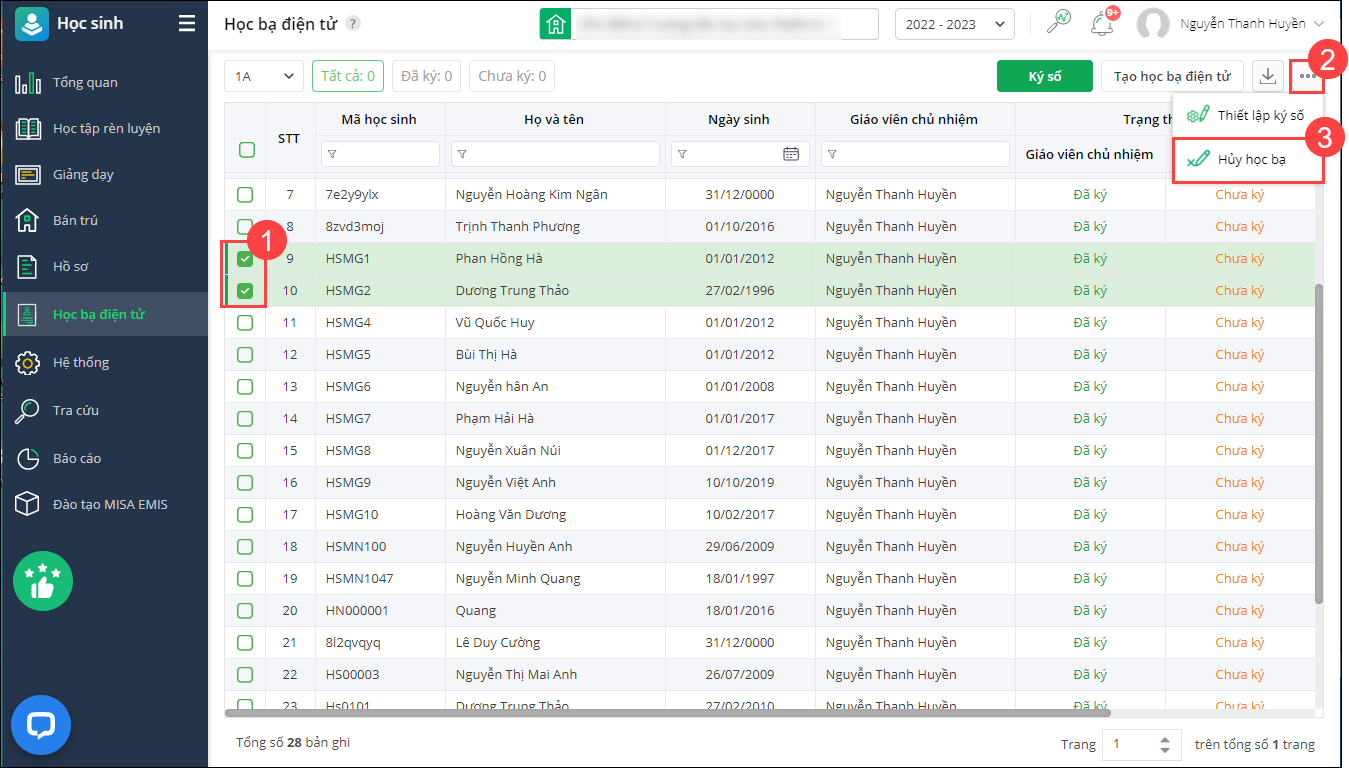
Task: Select Học bạ điện tử sidebar item
Action: (x=104, y=314)
